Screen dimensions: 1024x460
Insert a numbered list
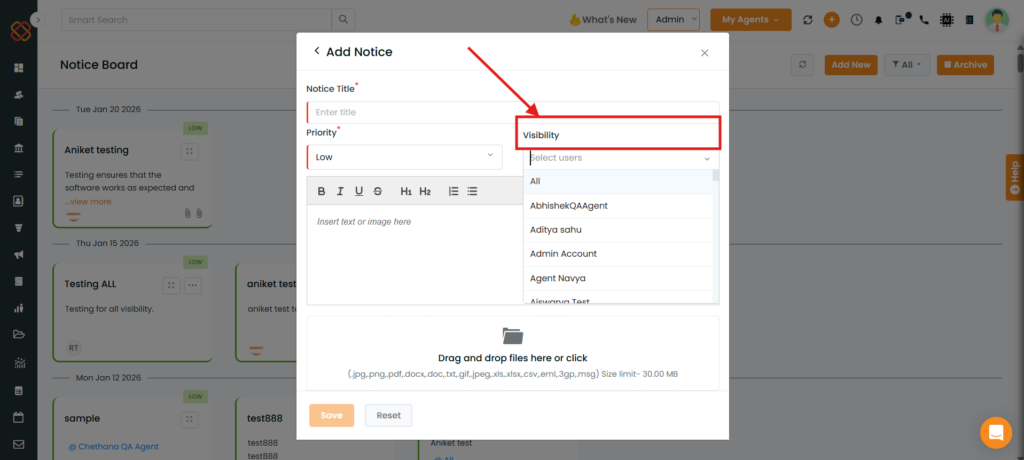pyautogui.click(x=453, y=191)
